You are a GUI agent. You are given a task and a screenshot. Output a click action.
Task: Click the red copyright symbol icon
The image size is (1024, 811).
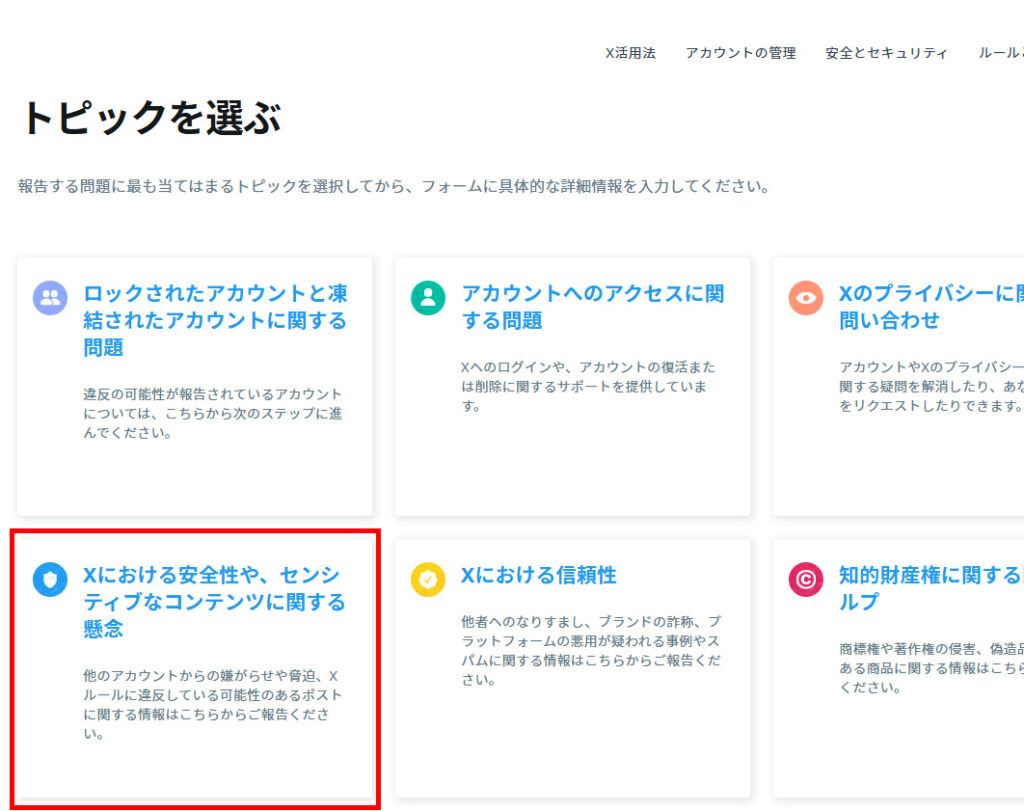(805, 579)
